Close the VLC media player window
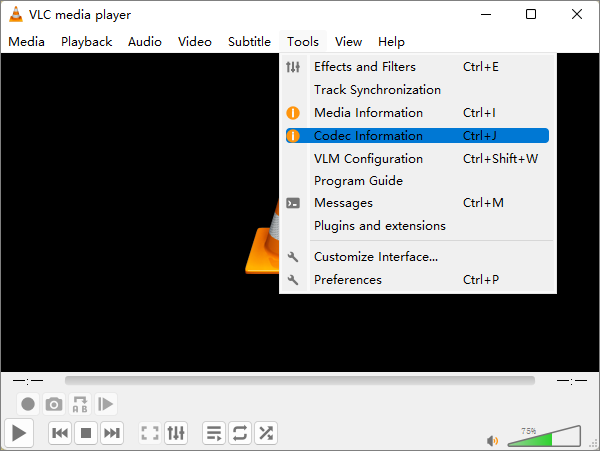Viewport: 600px width, 451px height. [577, 15]
